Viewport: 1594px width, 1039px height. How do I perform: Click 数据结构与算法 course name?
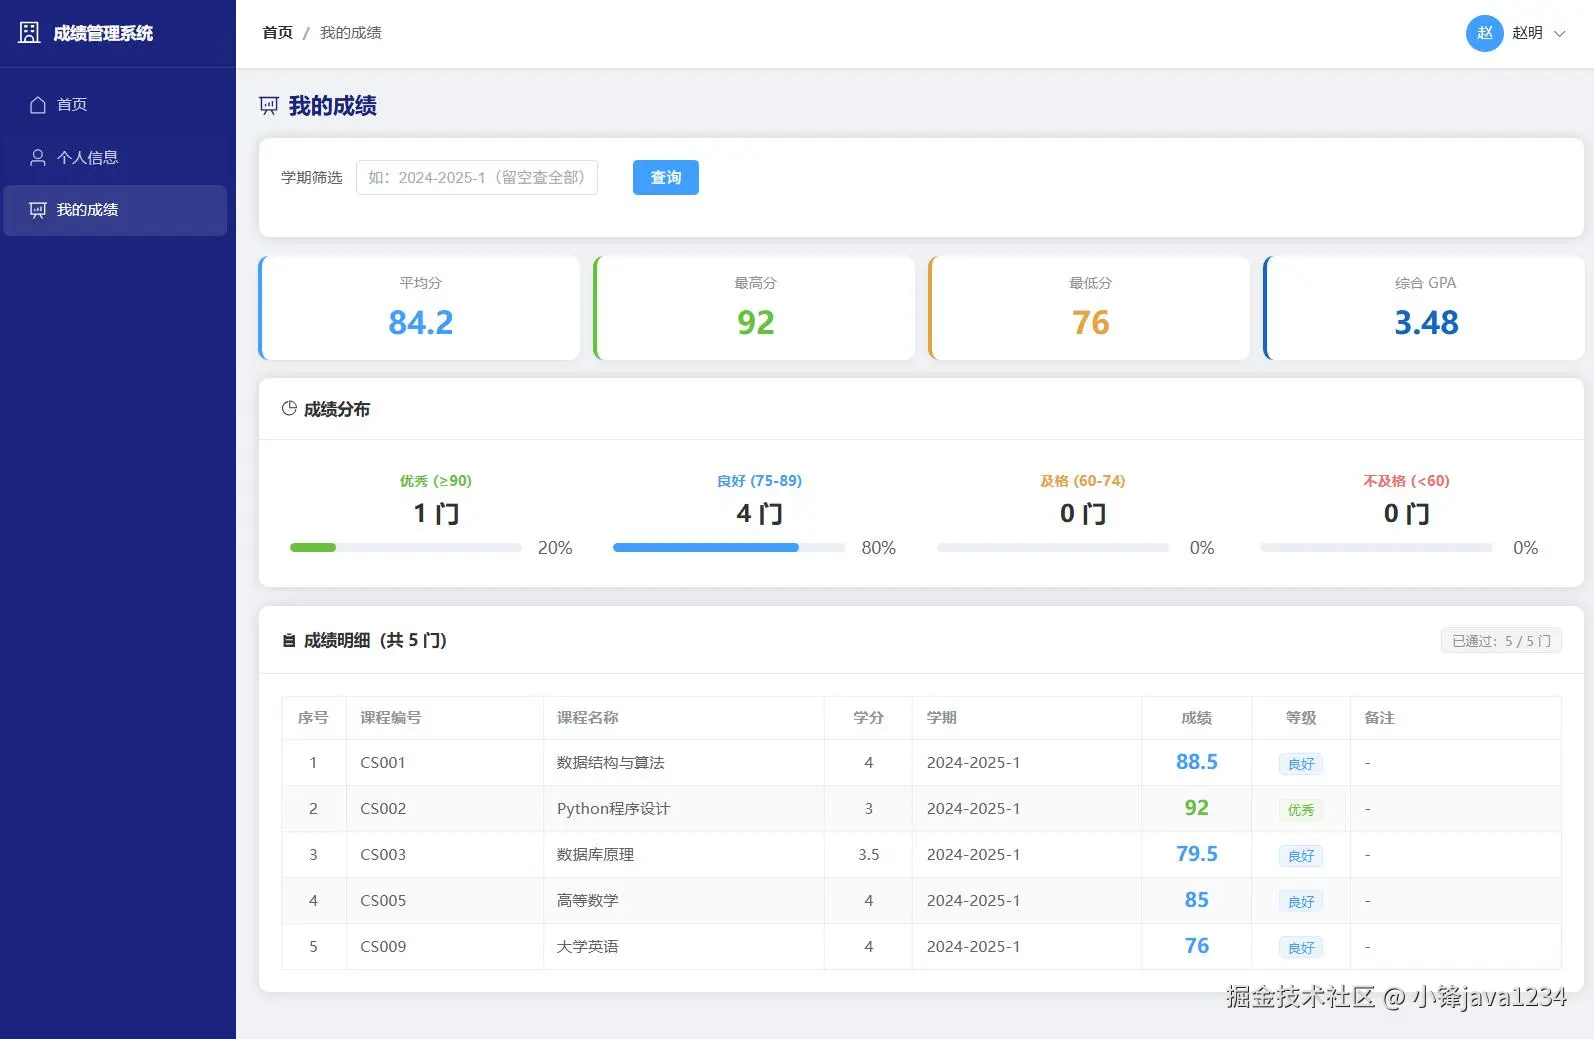point(611,763)
